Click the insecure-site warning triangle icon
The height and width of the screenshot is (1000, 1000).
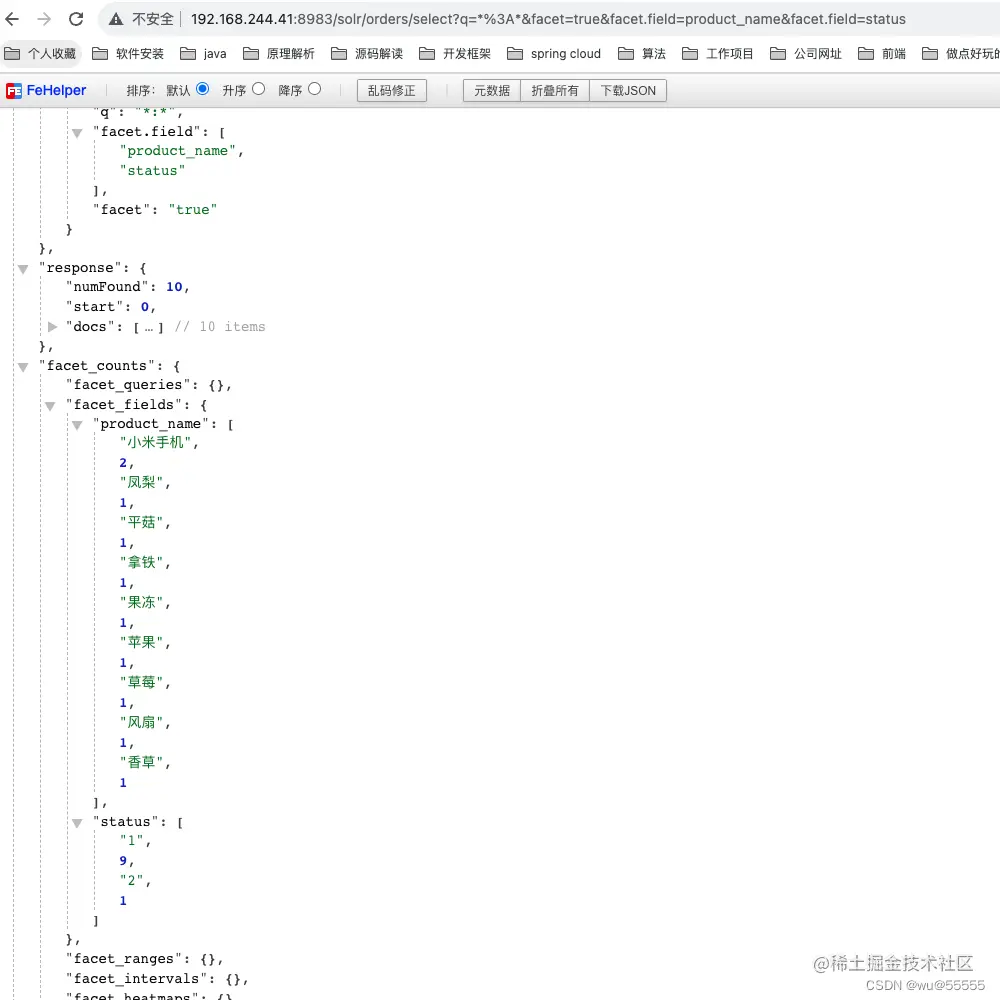(116, 19)
